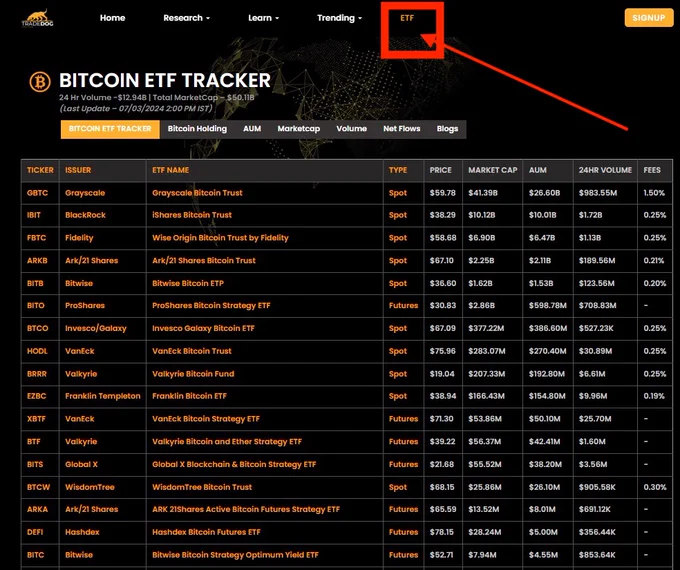Image resolution: width=680 pixels, height=570 pixels.
Task: Click the Hashdex issuer cell
Action: click(82, 532)
